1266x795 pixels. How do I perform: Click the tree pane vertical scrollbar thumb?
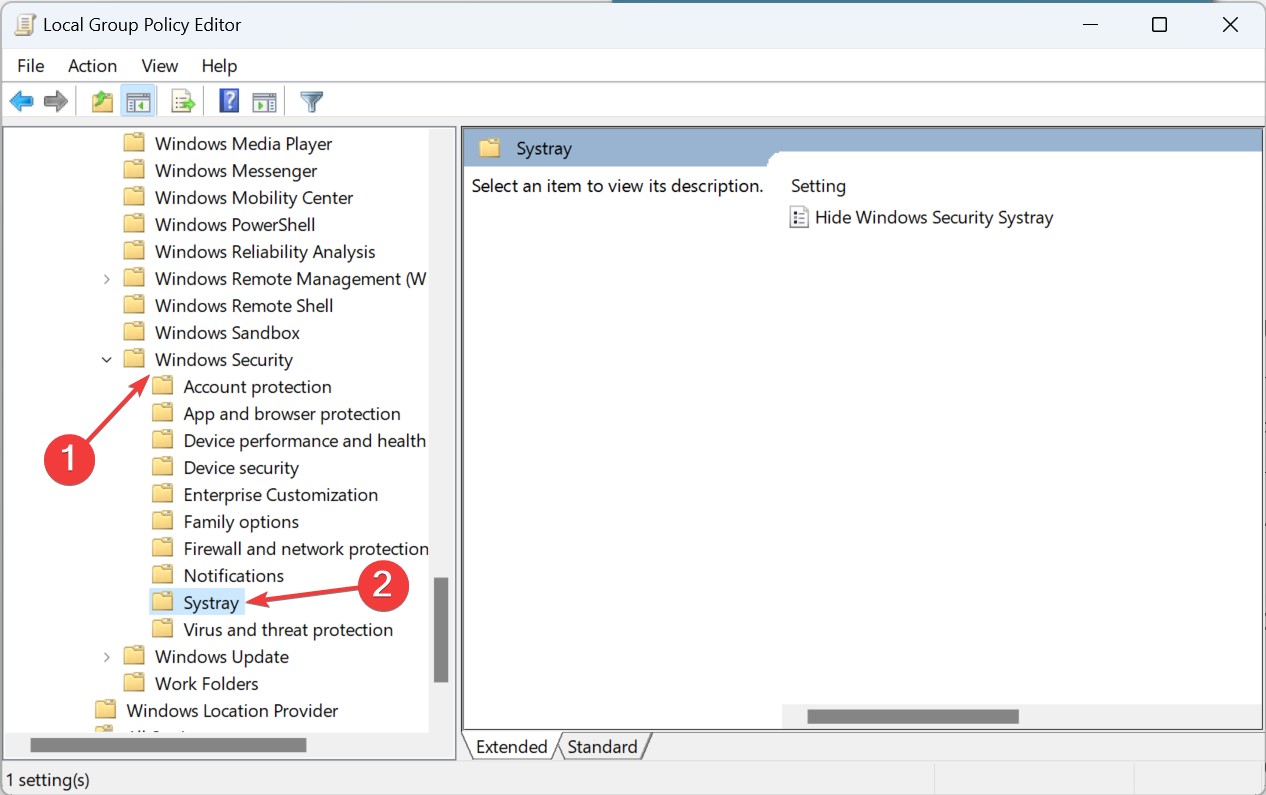click(x=441, y=630)
